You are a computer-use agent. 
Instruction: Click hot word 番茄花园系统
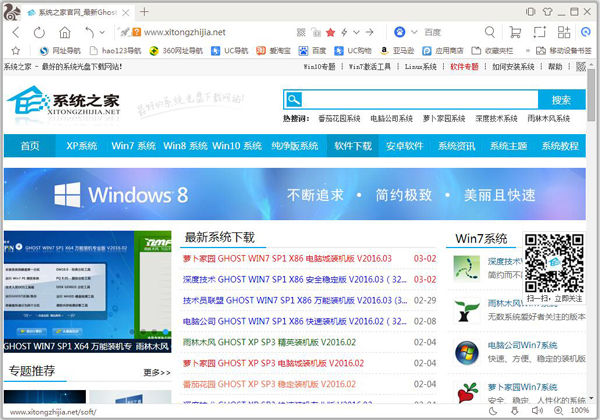click(339, 119)
